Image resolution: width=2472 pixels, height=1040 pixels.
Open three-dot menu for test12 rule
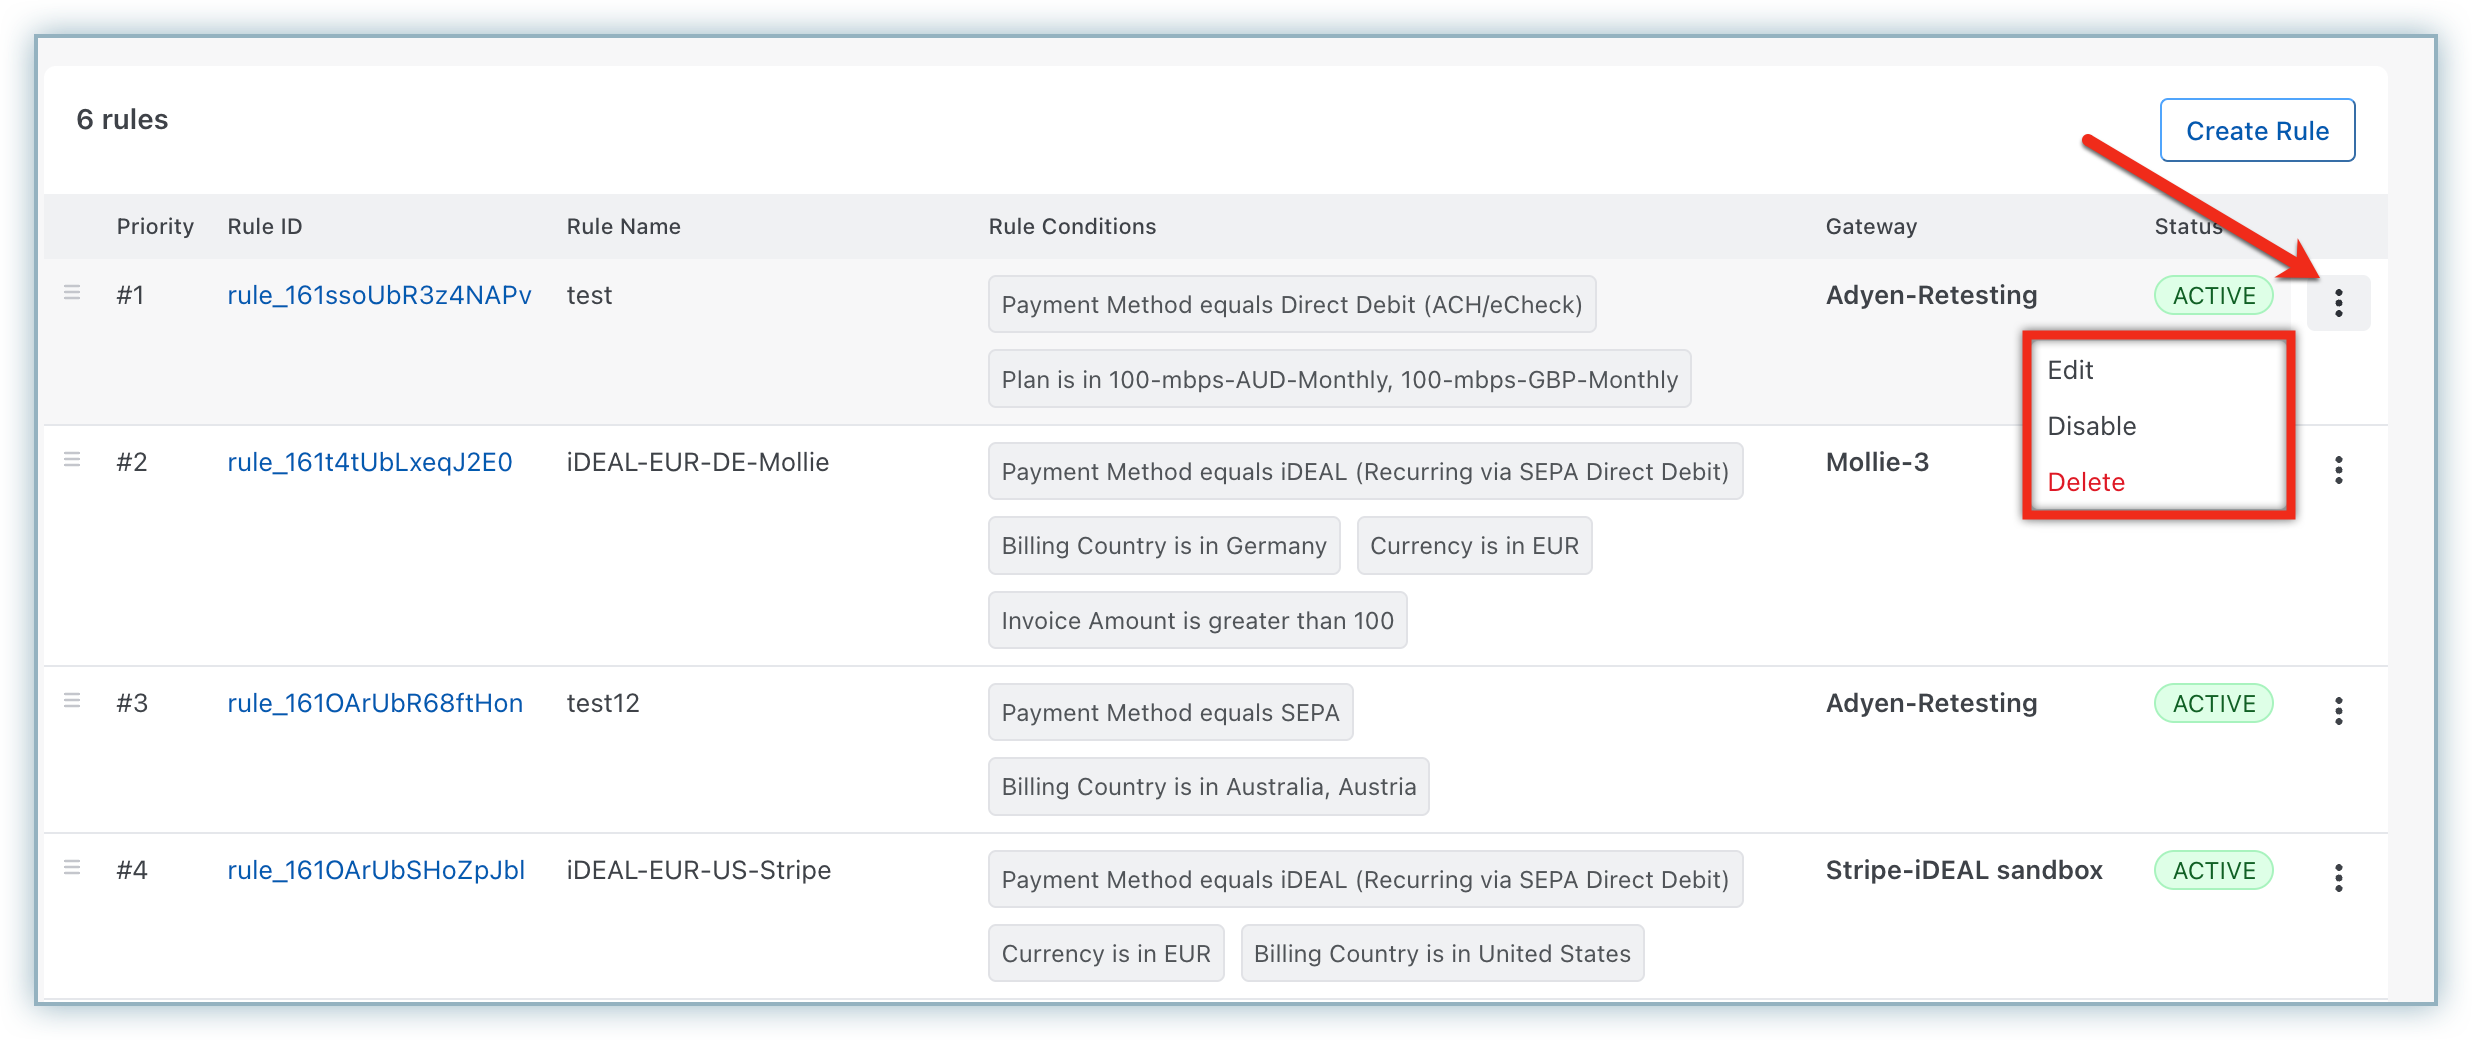2338,711
